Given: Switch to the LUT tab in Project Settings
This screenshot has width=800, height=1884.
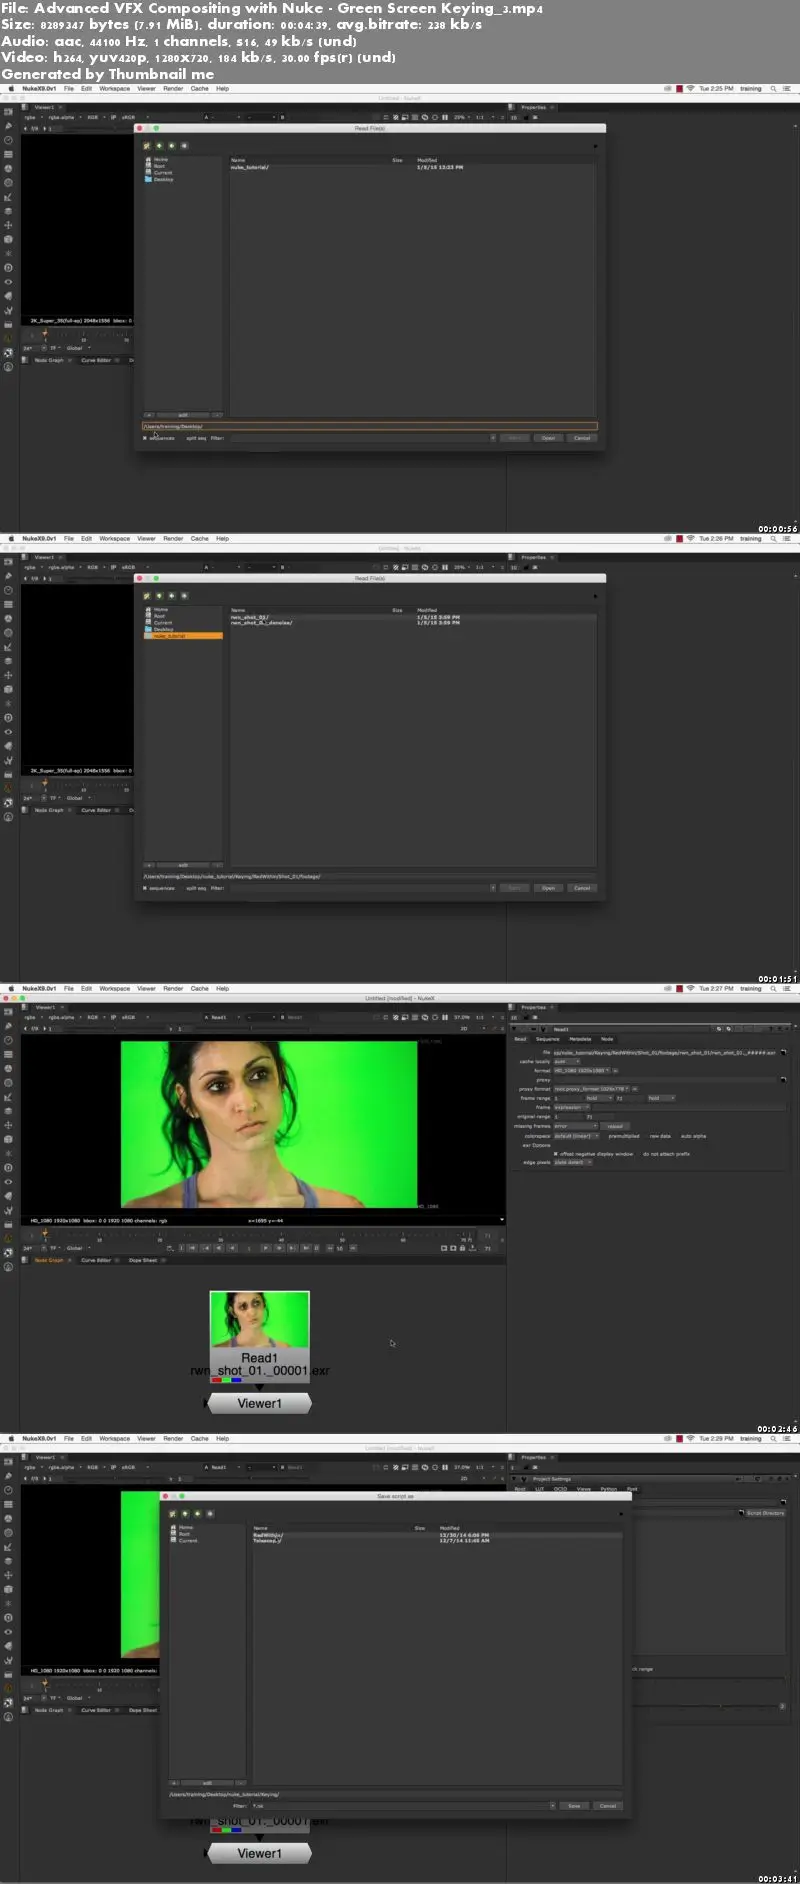Looking at the screenshot, I should (540, 1489).
